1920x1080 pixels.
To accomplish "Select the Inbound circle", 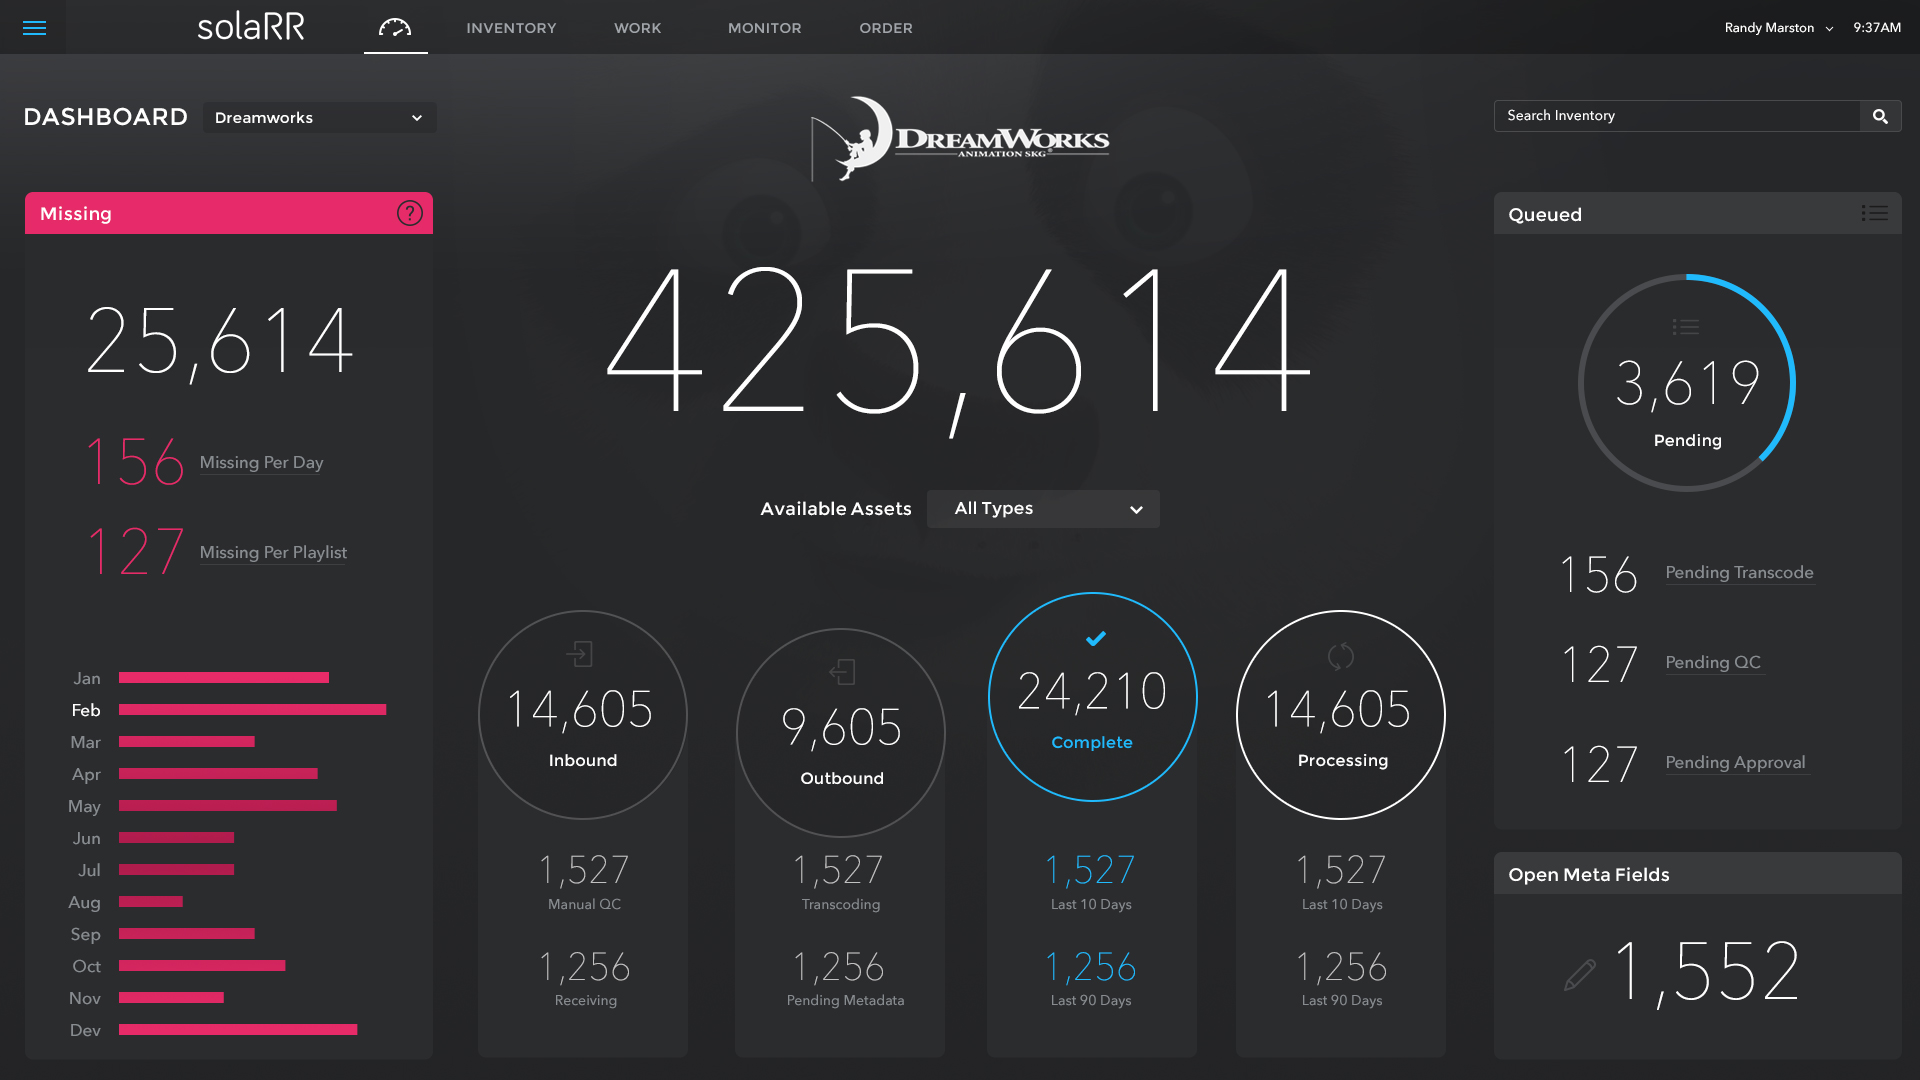I will pyautogui.click(x=583, y=715).
